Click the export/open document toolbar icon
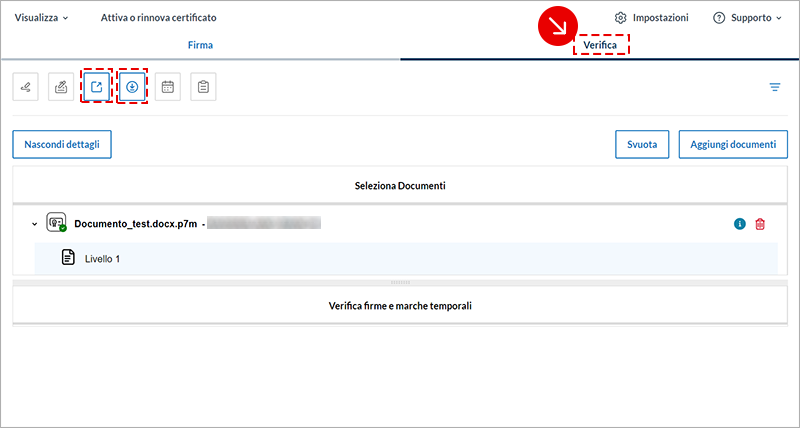 pos(97,87)
